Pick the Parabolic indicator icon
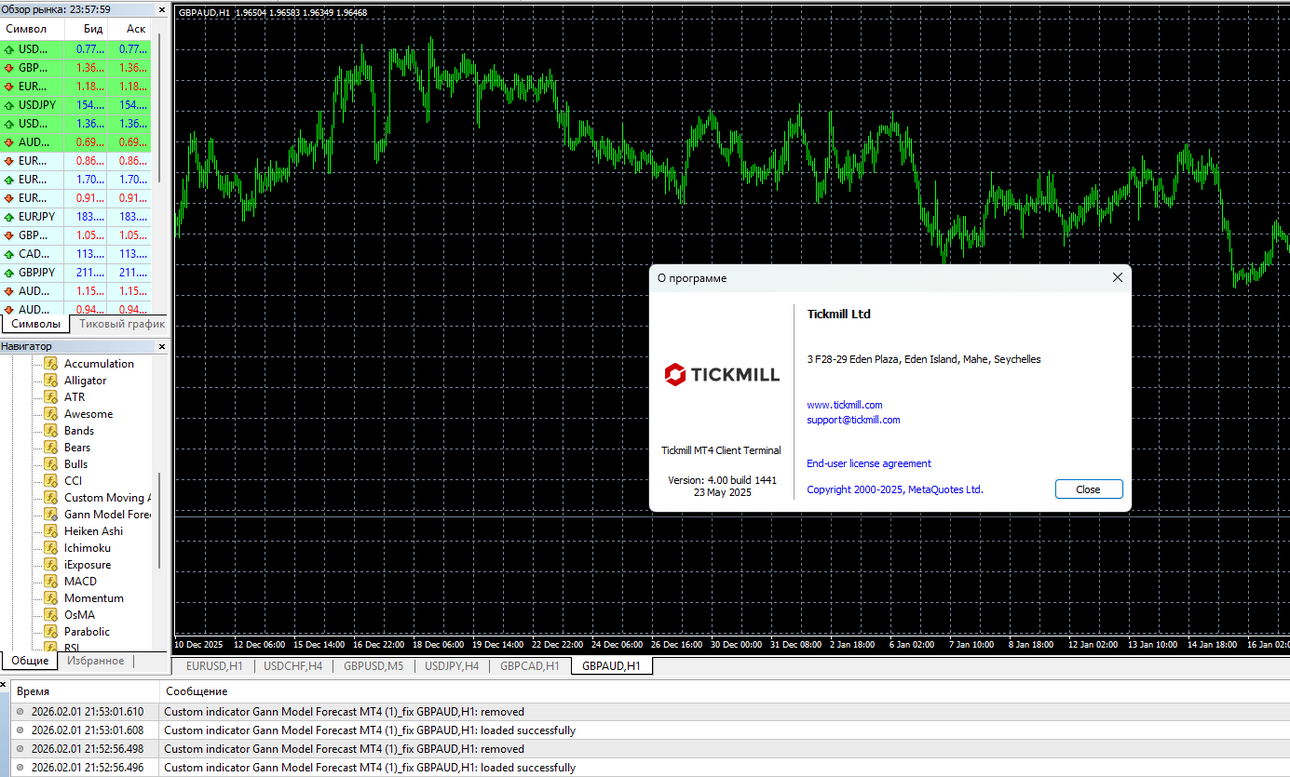This screenshot has width=1290, height=777. [x=51, y=632]
